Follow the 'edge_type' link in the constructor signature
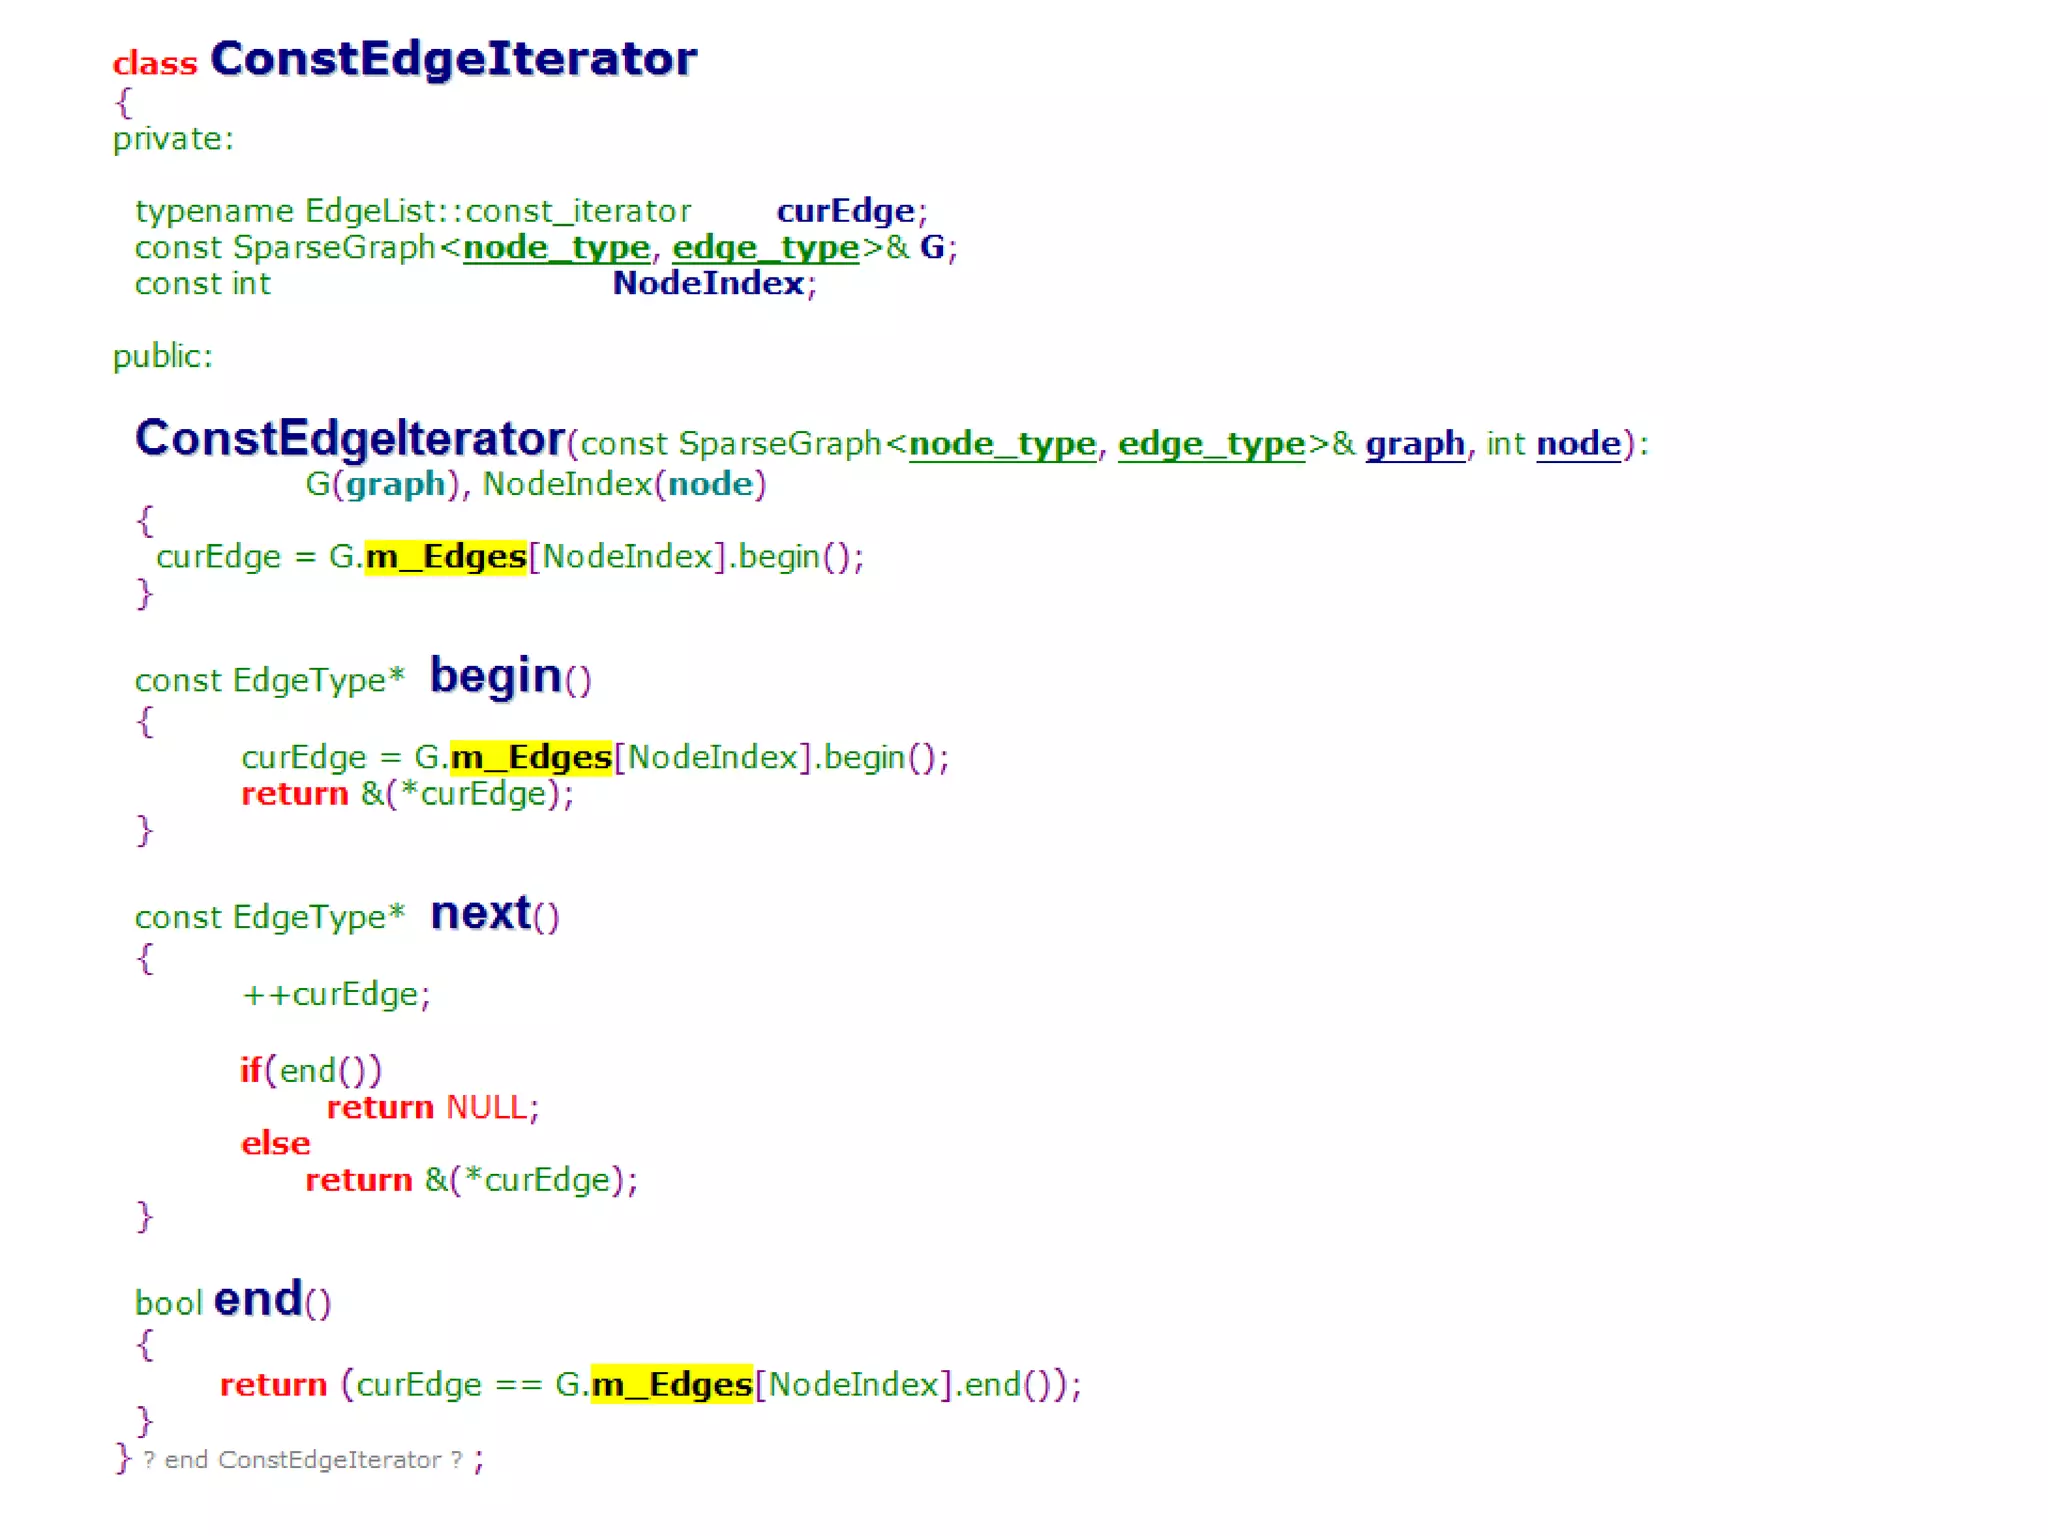The image size is (2048, 1536). (x=1211, y=443)
